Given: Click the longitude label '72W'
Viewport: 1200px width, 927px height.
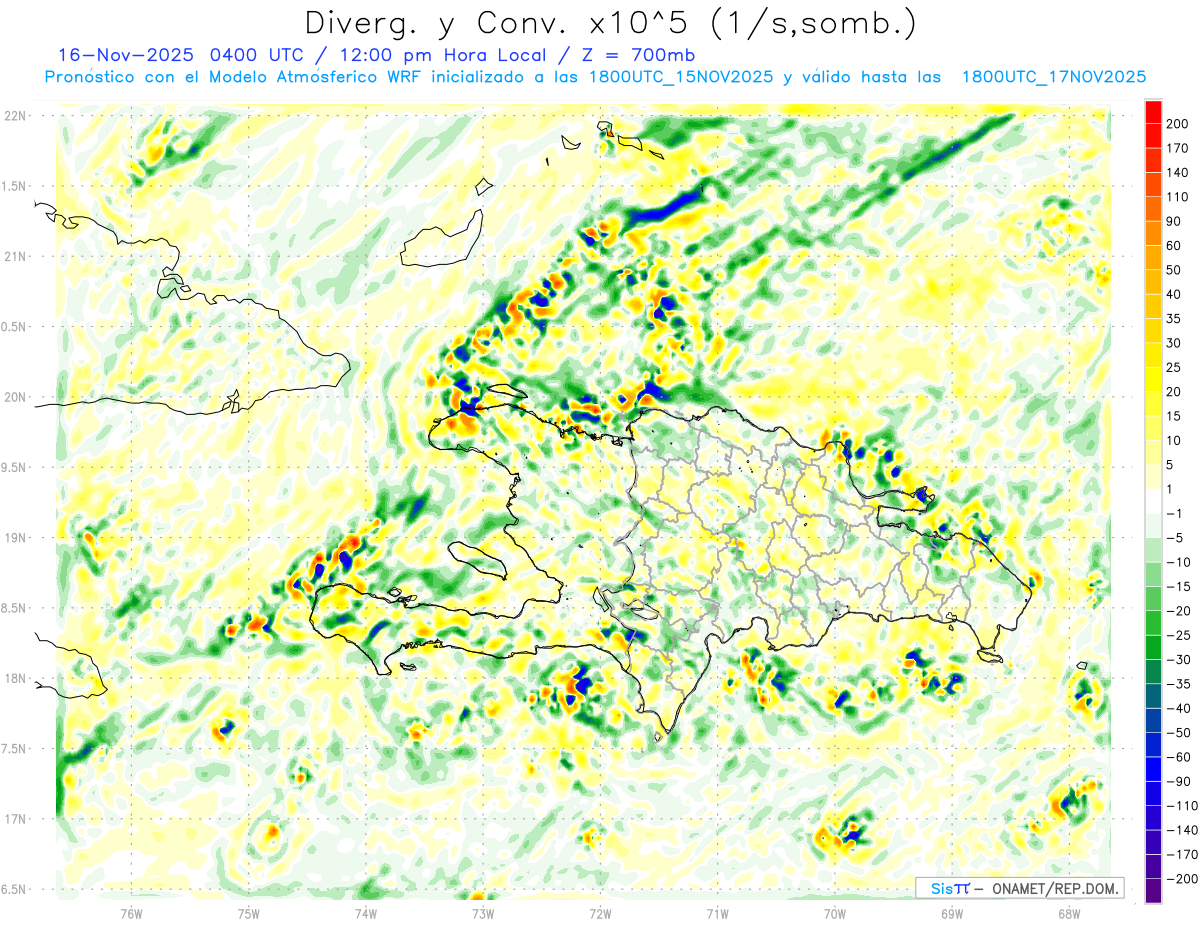Looking at the screenshot, I should point(600,913).
